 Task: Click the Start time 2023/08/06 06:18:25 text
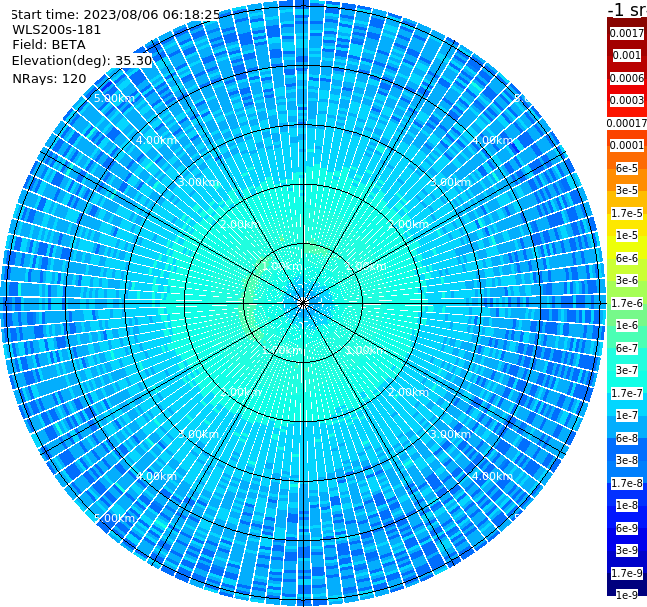pyautogui.click(x=116, y=14)
